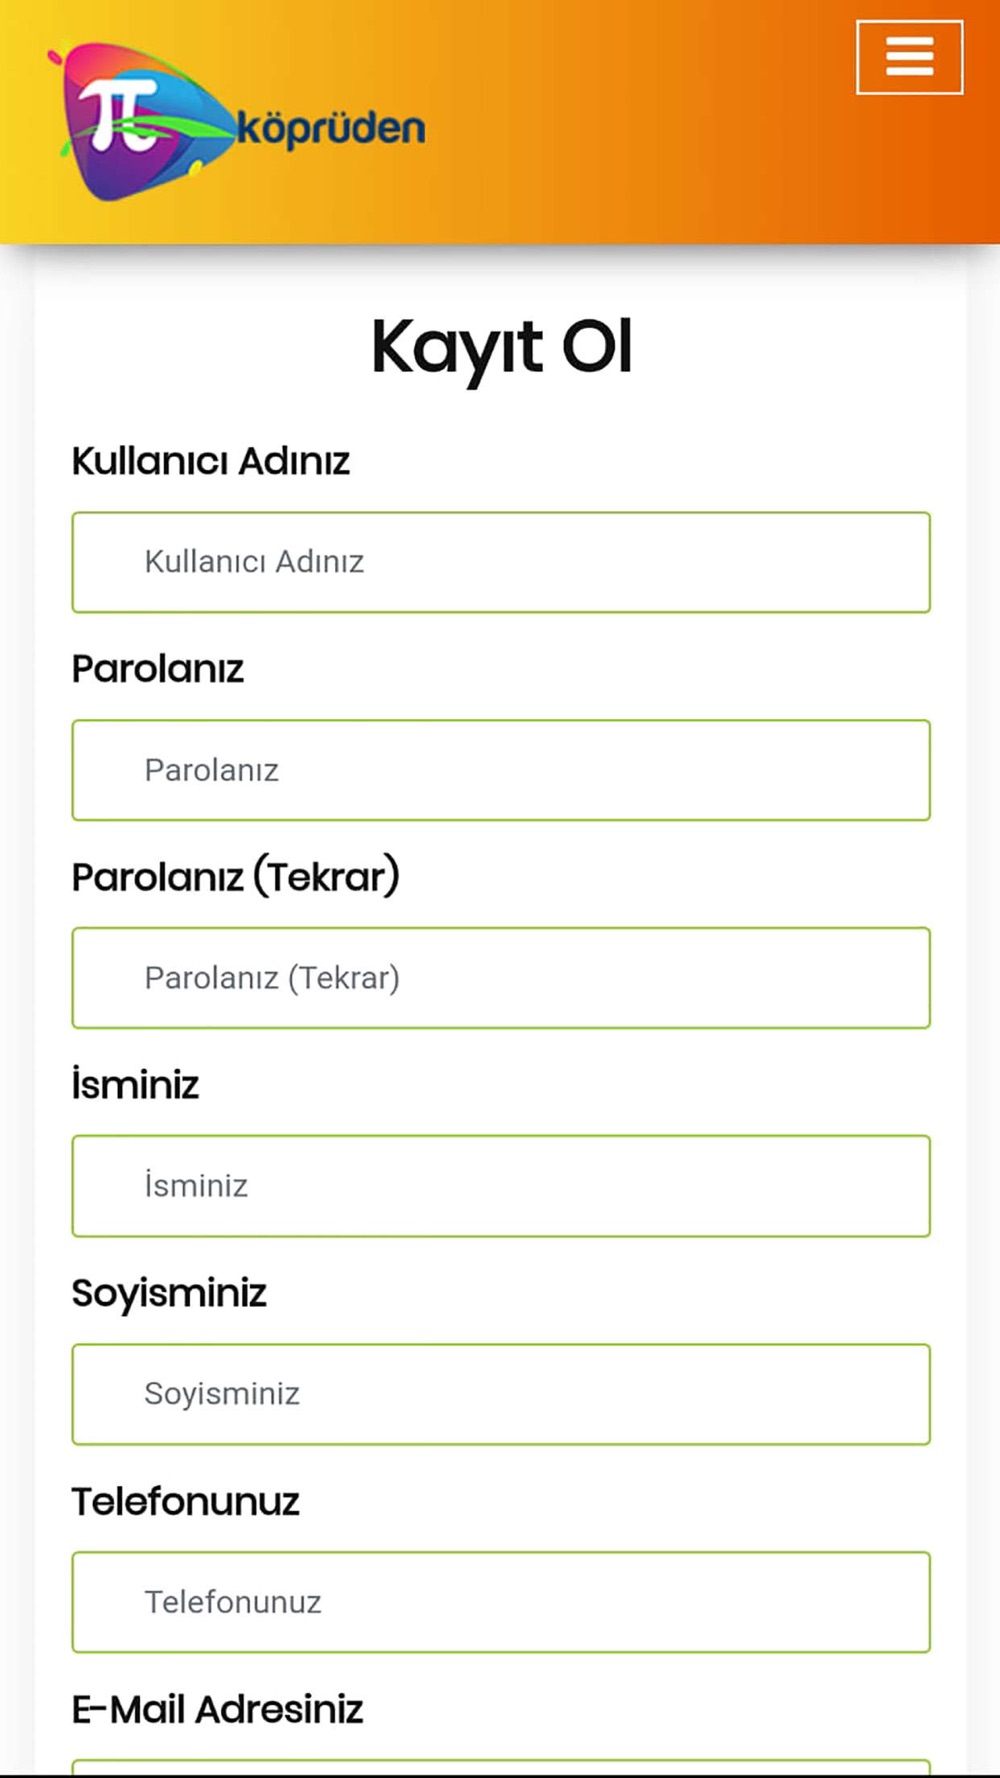
Task: Click the partially visible E-Mail input field
Action: 501,1768
